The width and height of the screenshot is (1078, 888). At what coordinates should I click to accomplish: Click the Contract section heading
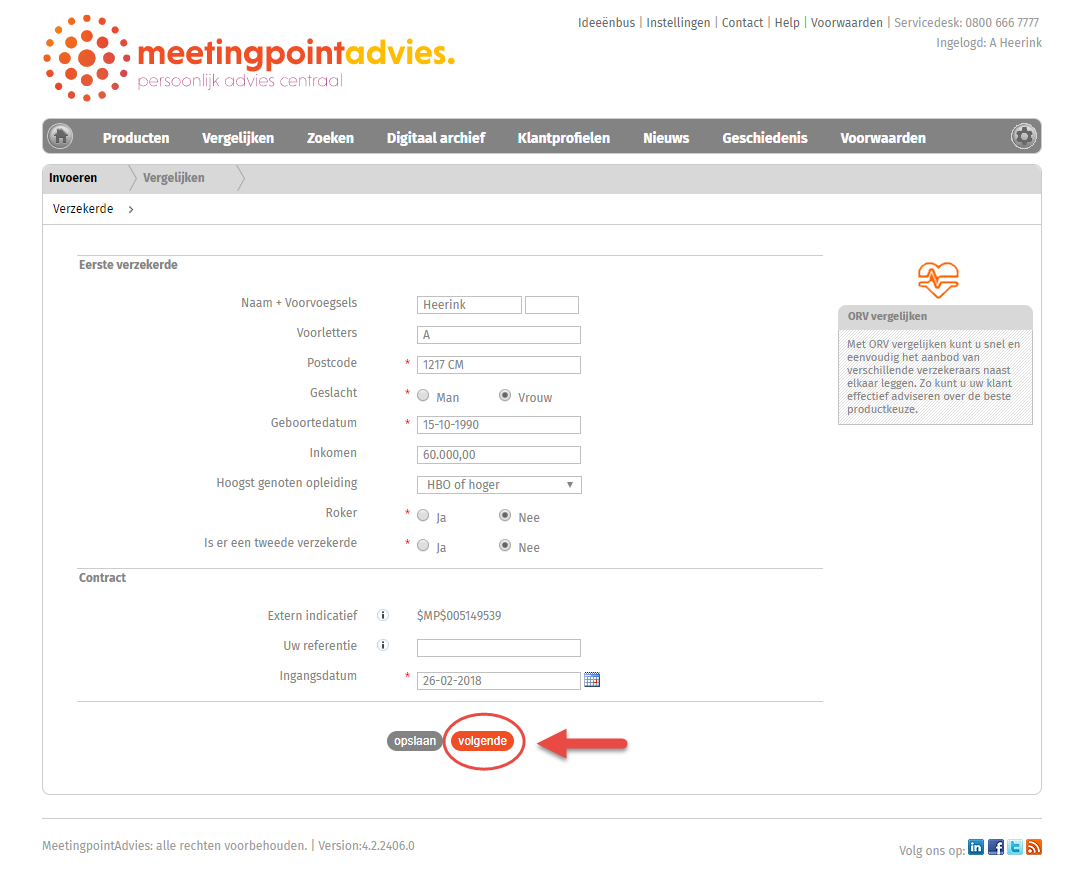point(102,578)
